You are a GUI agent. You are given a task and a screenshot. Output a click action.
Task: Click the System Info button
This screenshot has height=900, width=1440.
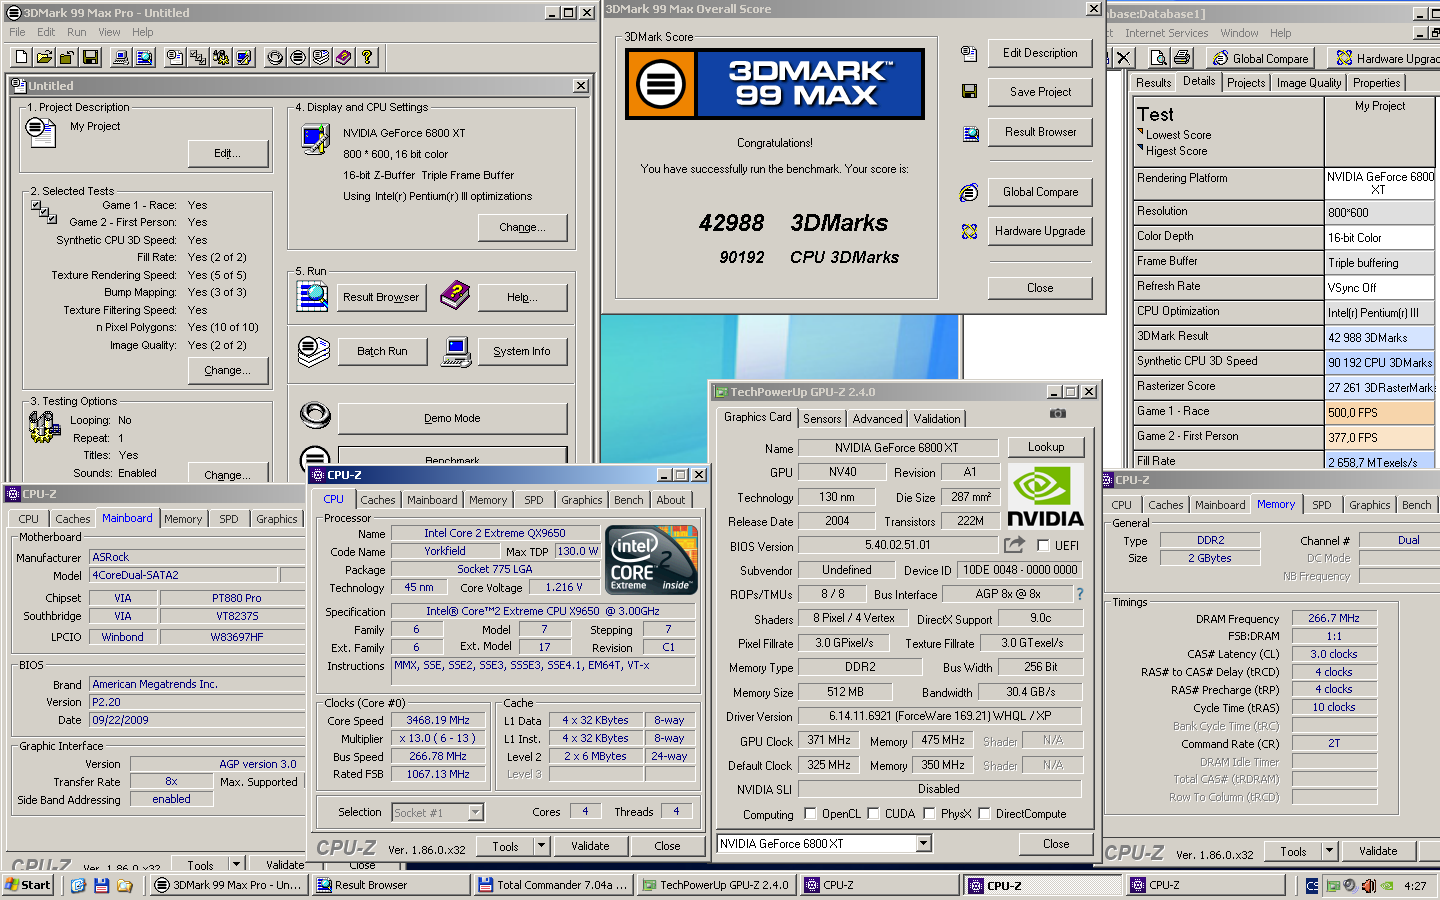[x=522, y=351]
